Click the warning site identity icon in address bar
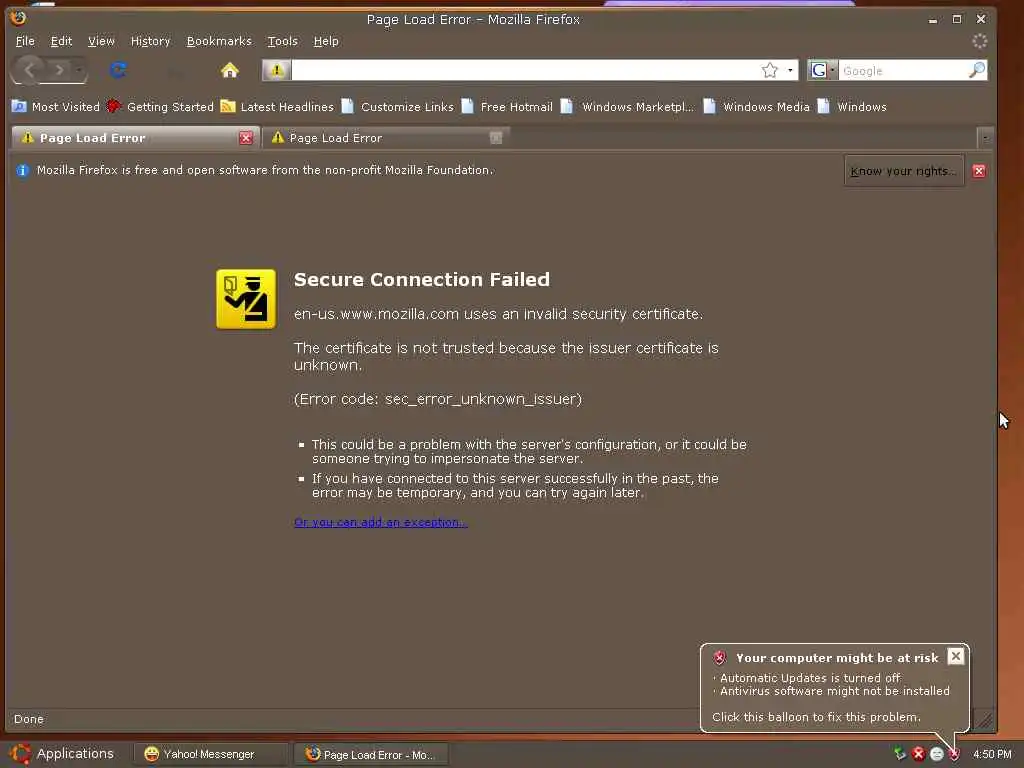The width and height of the screenshot is (1024, 768). click(x=277, y=70)
